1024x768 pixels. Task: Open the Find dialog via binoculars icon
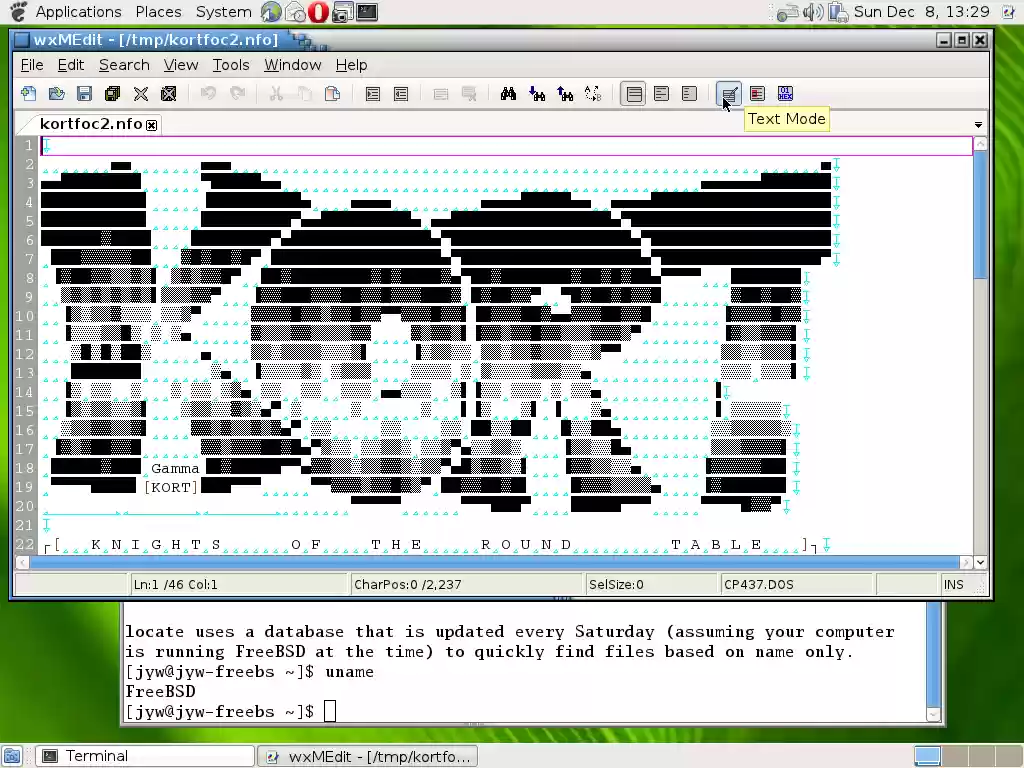point(509,93)
